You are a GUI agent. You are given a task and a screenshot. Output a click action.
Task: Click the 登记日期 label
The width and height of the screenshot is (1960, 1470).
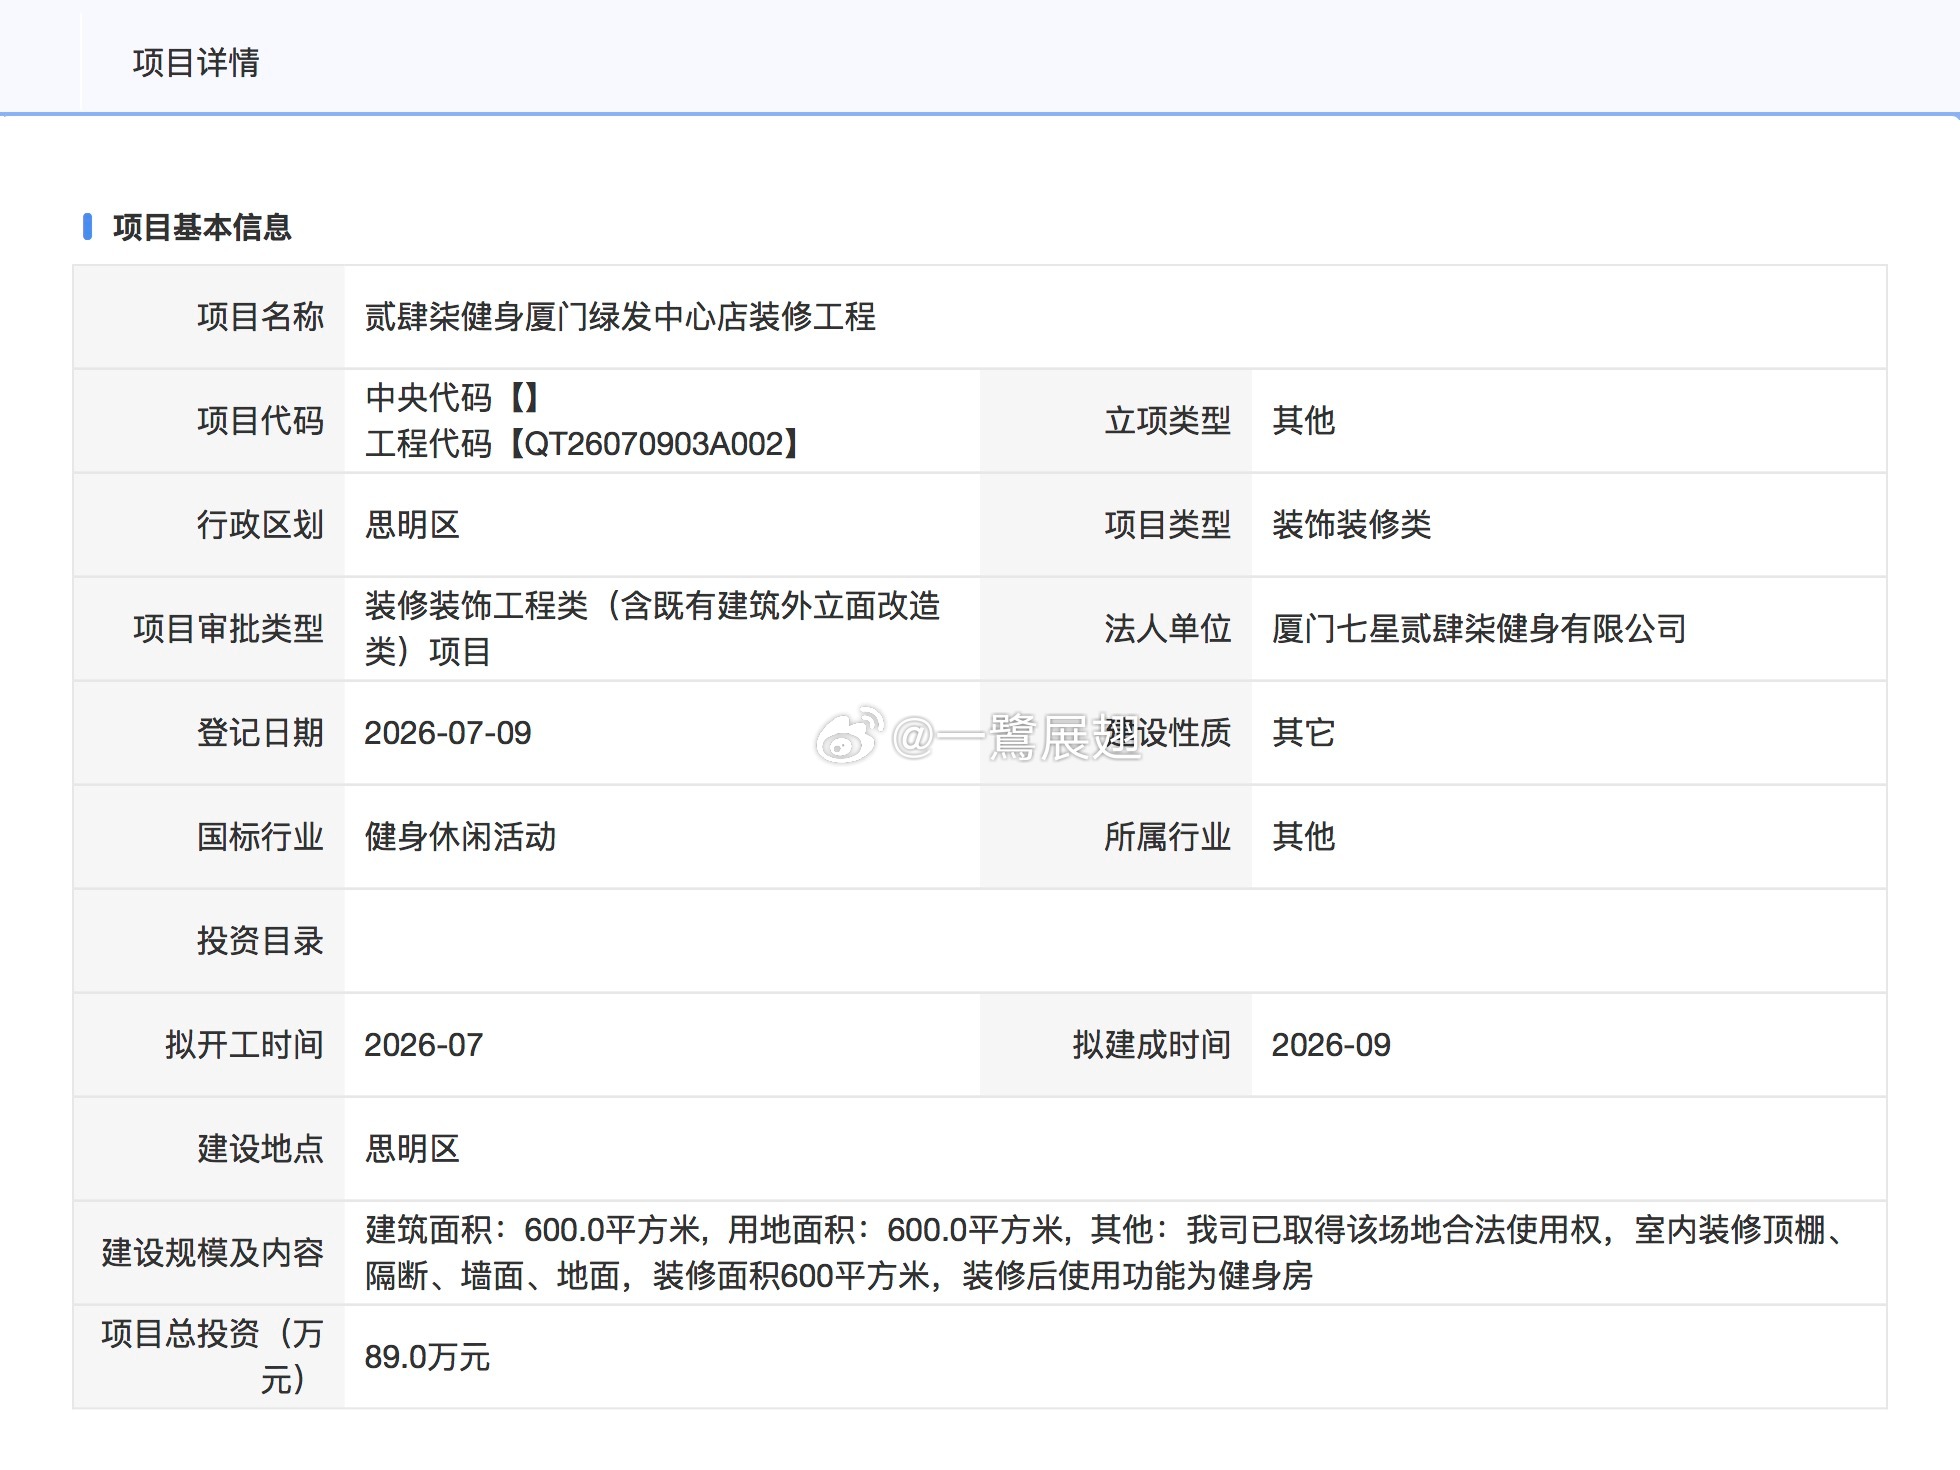point(260,733)
